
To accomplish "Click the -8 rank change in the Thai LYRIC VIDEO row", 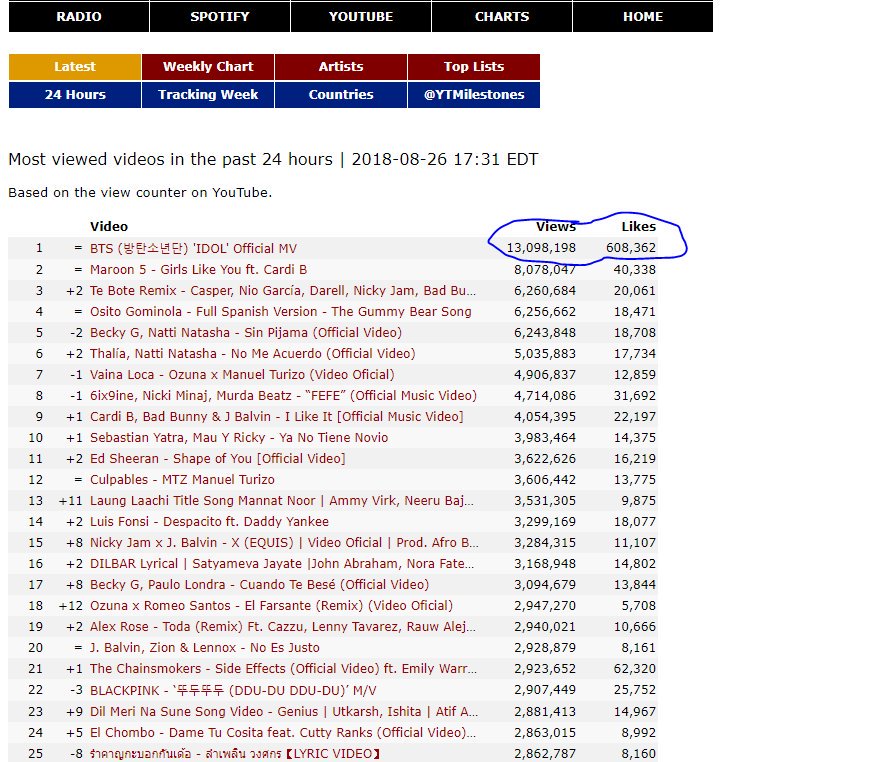I will [76, 754].
